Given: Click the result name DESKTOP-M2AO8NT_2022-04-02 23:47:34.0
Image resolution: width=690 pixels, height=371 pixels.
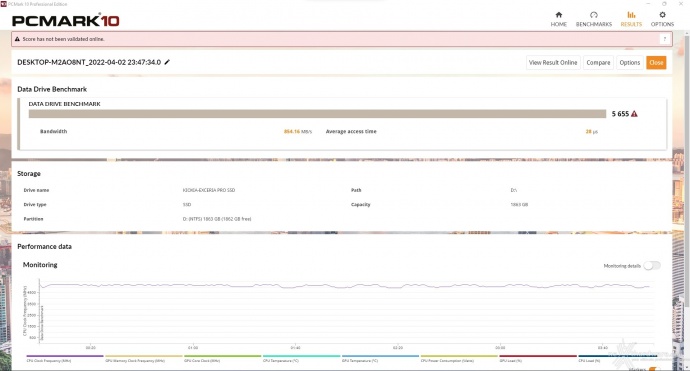Looking at the screenshot, I should tap(89, 62).
